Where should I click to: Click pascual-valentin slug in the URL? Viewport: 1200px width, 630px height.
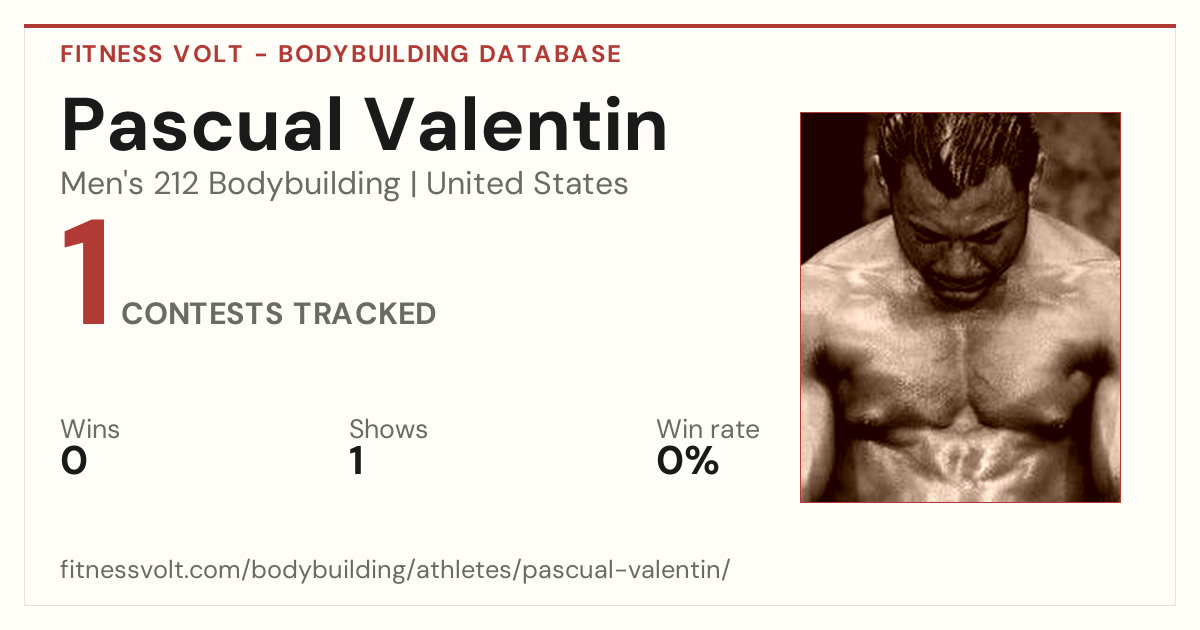(624, 571)
